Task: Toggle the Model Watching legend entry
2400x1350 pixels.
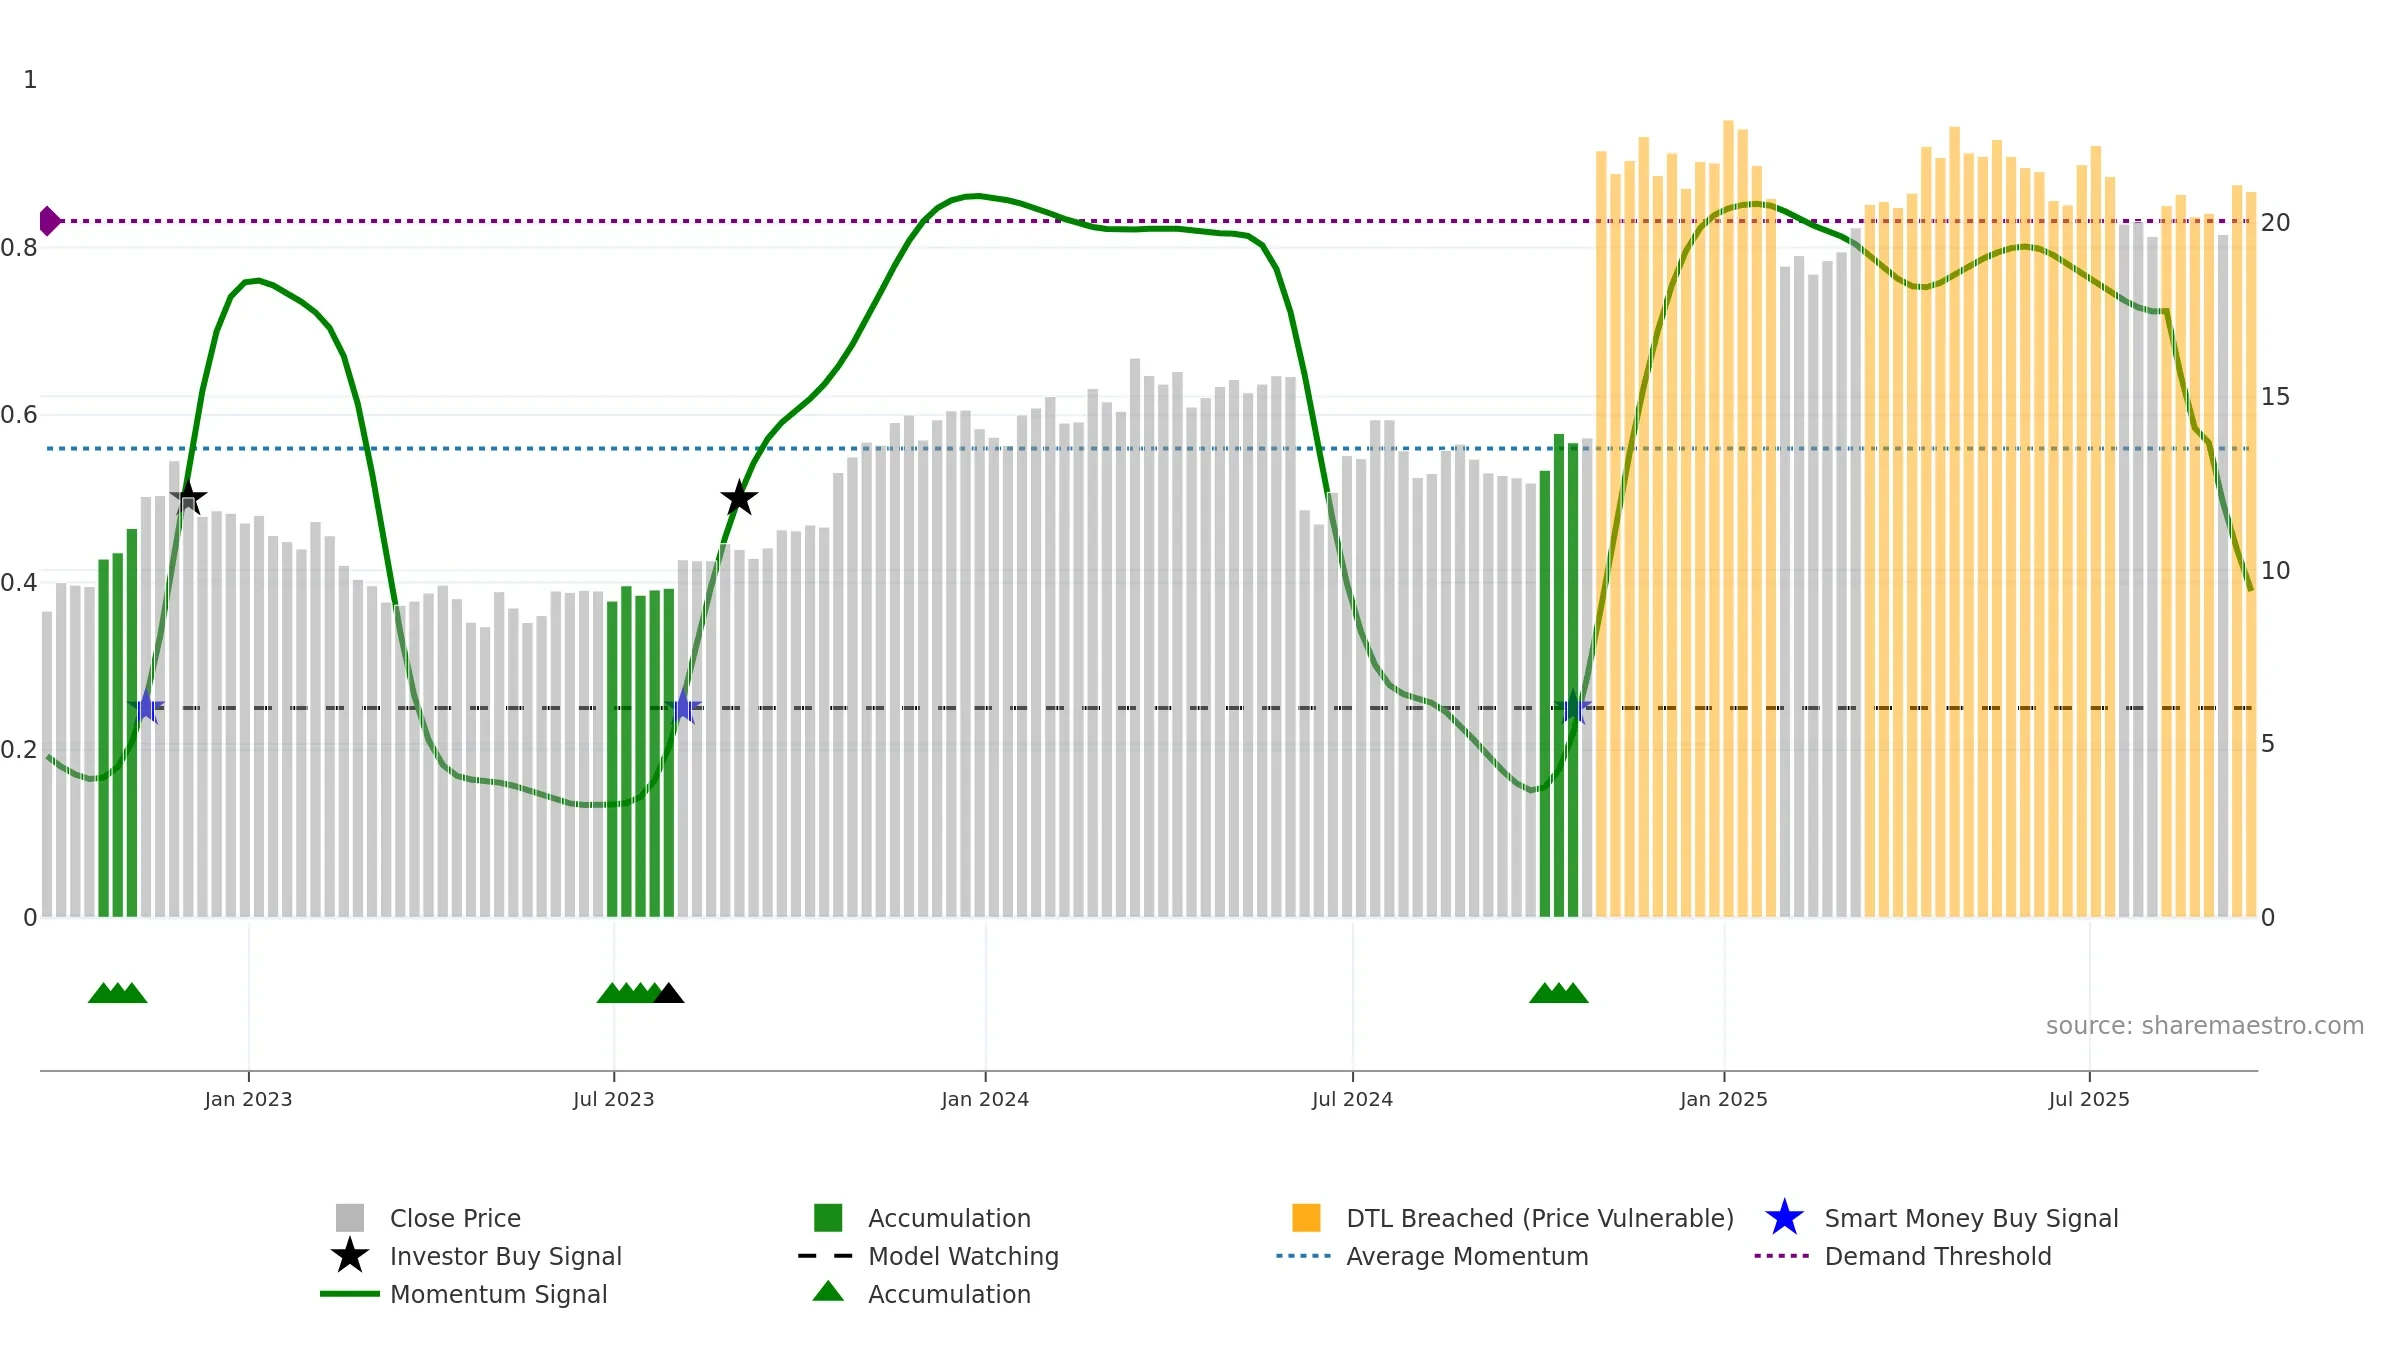Action: (929, 1256)
